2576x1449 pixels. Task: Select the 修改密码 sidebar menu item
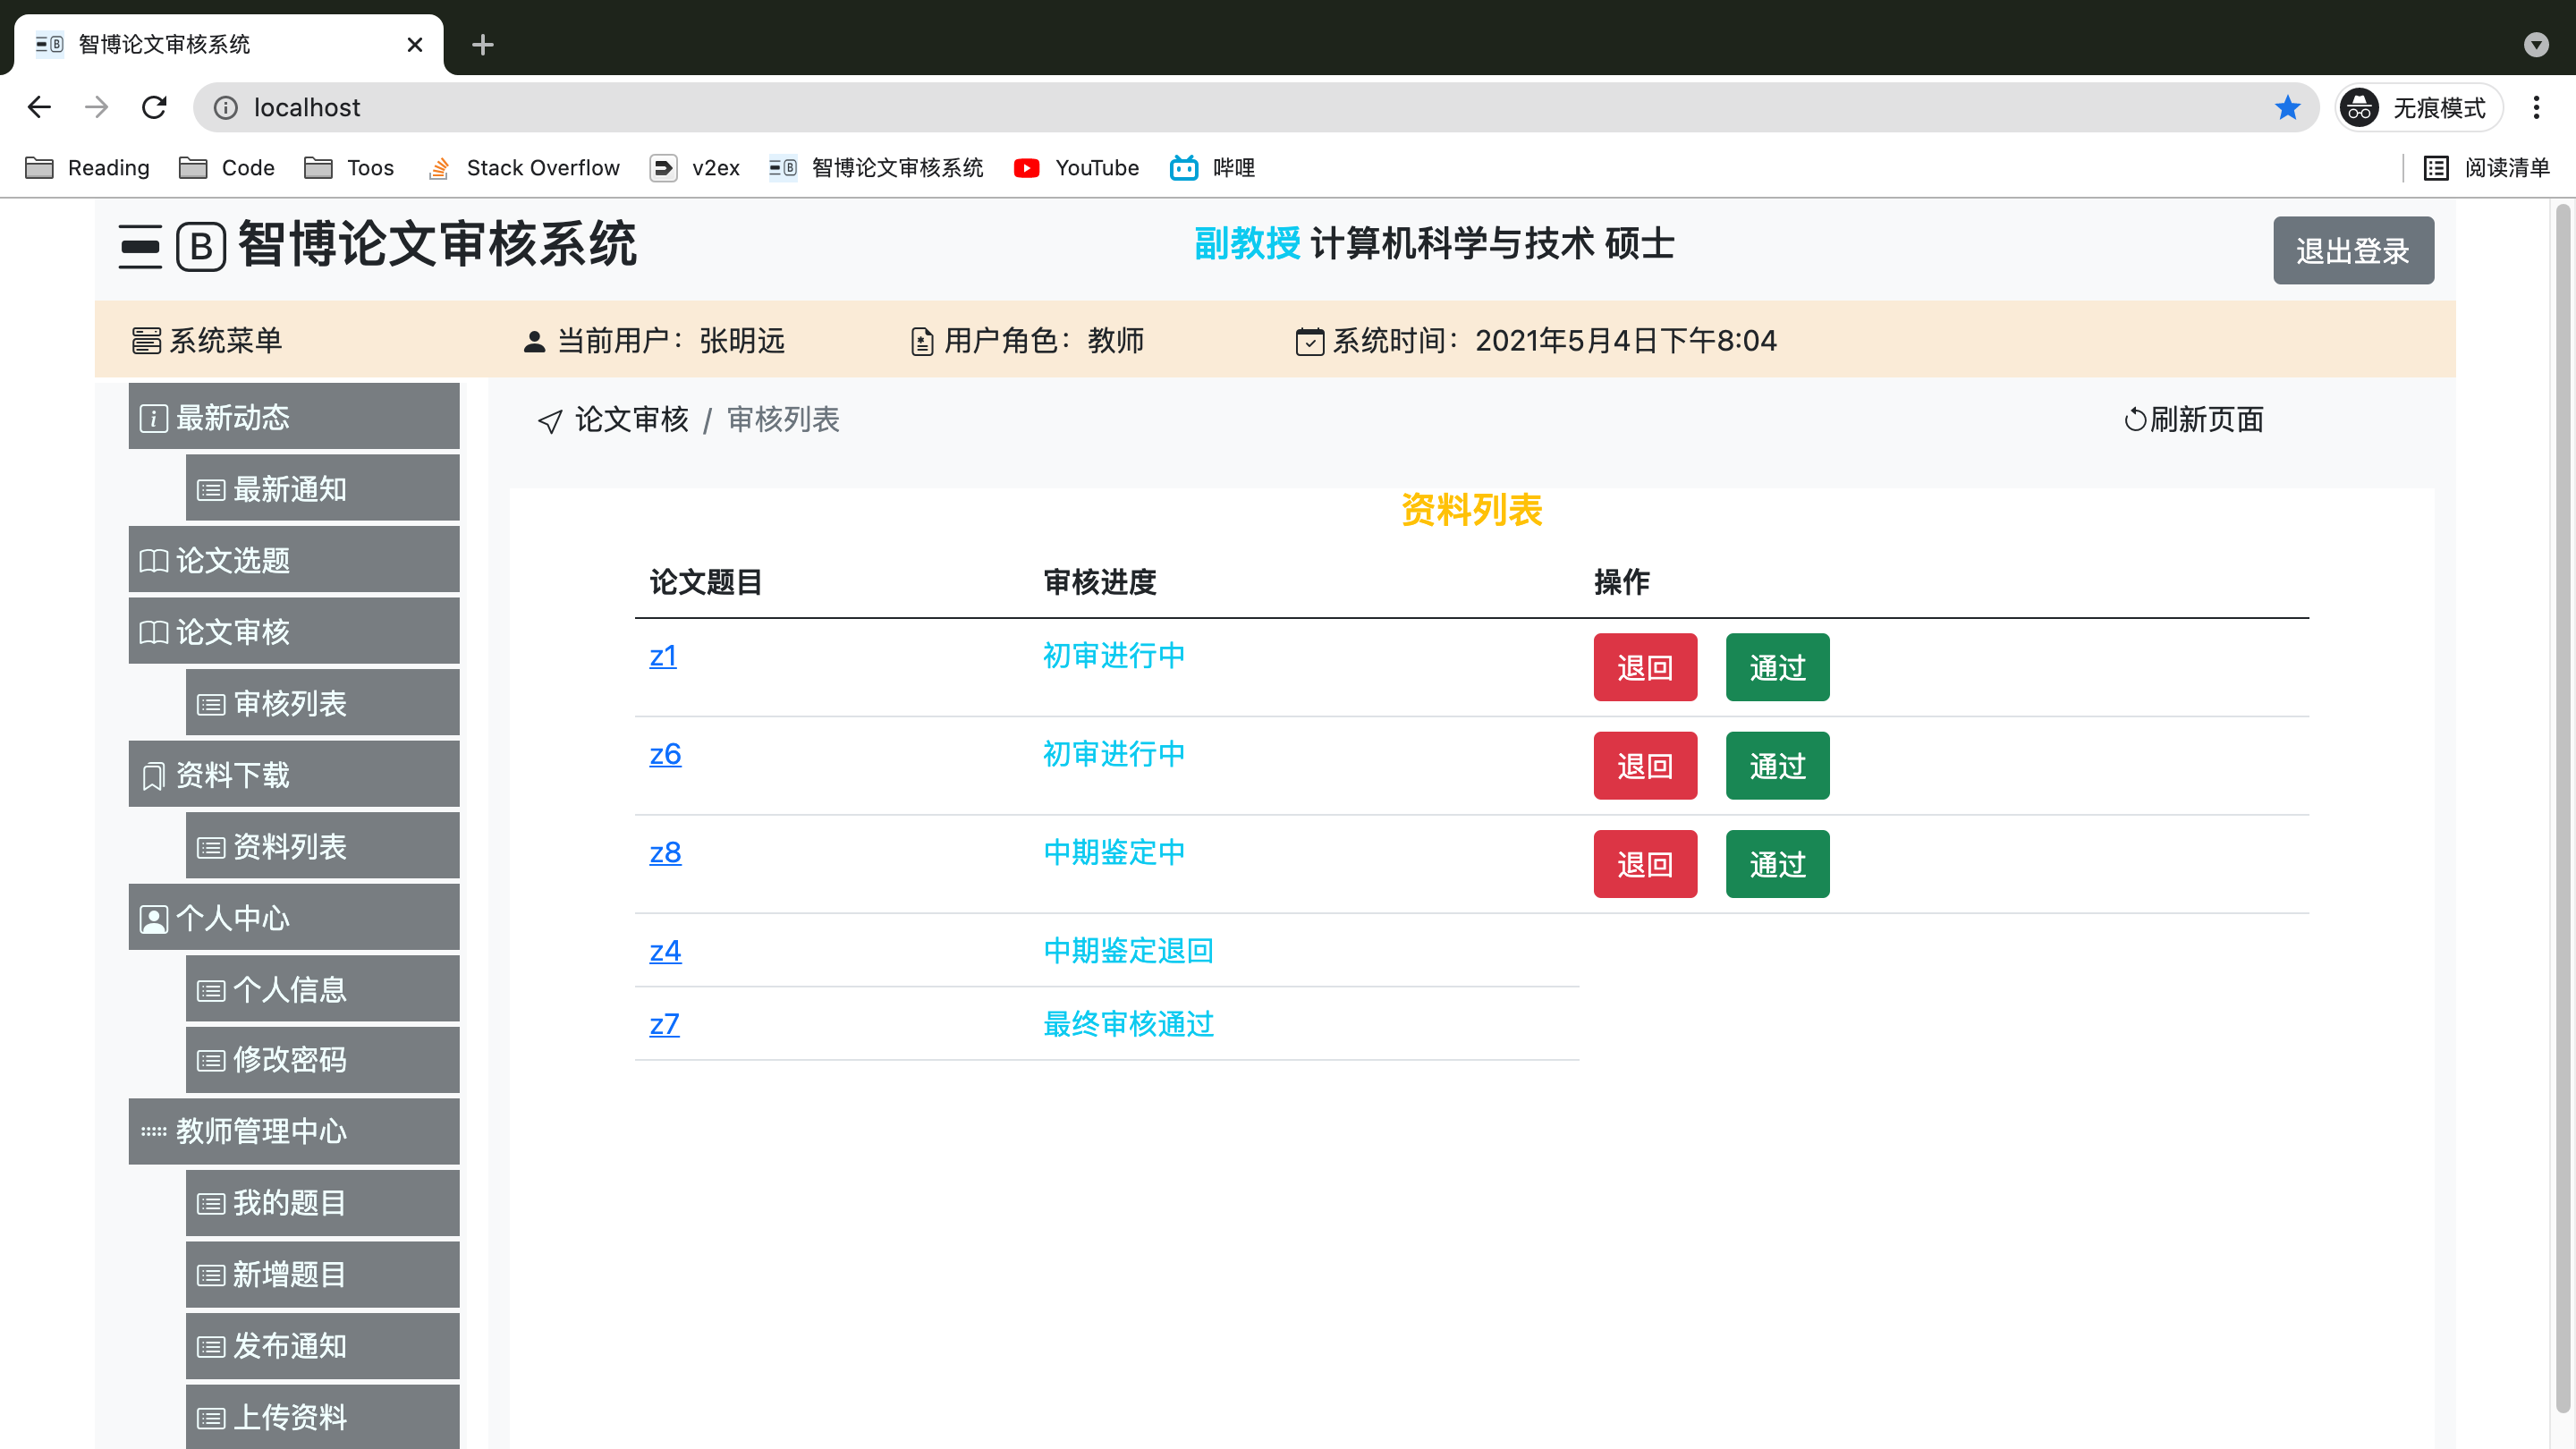point(322,1060)
